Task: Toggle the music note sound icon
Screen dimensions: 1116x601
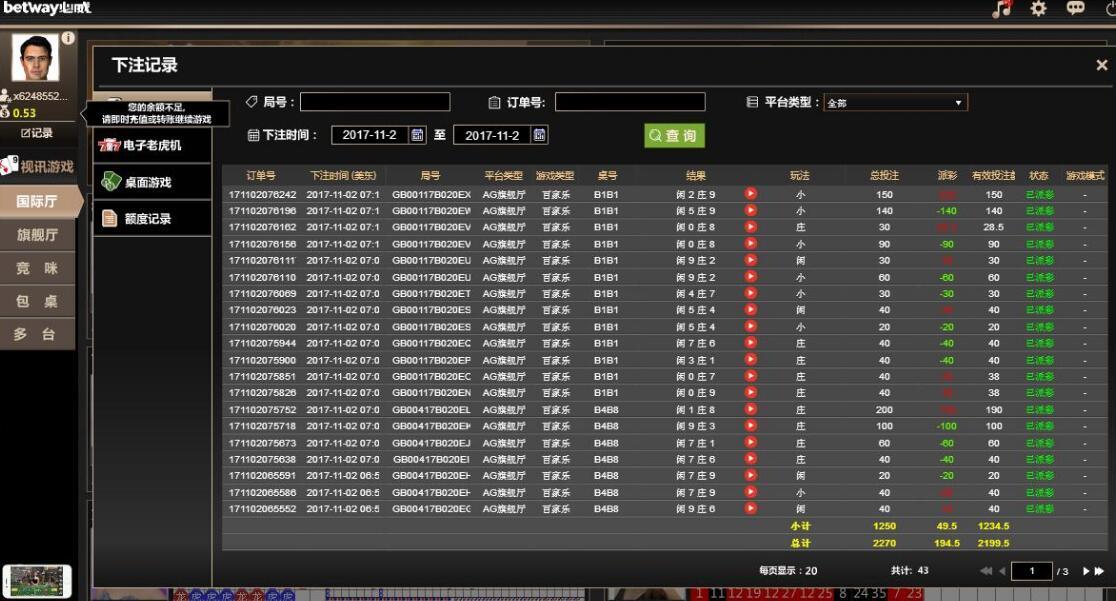Action: (1001, 9)
